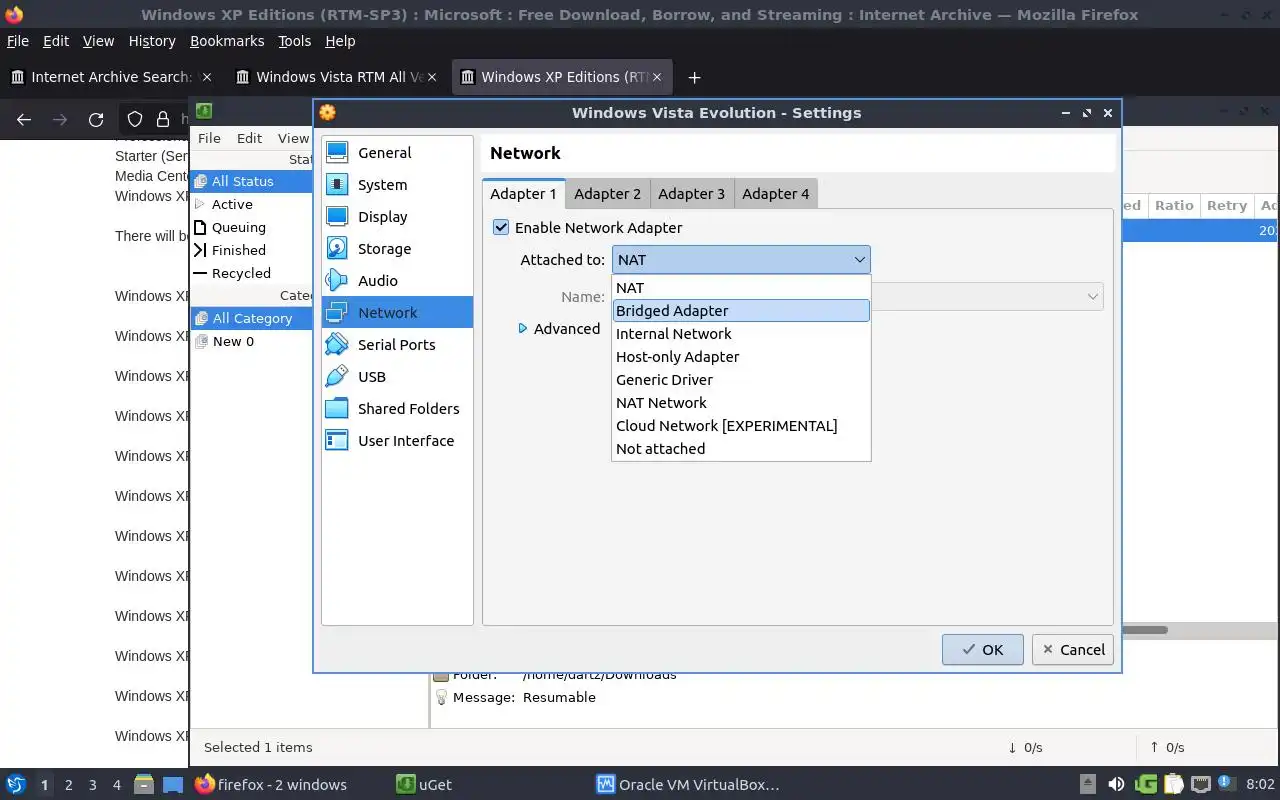Click the volume icon in system tray

click(1116, 784)
